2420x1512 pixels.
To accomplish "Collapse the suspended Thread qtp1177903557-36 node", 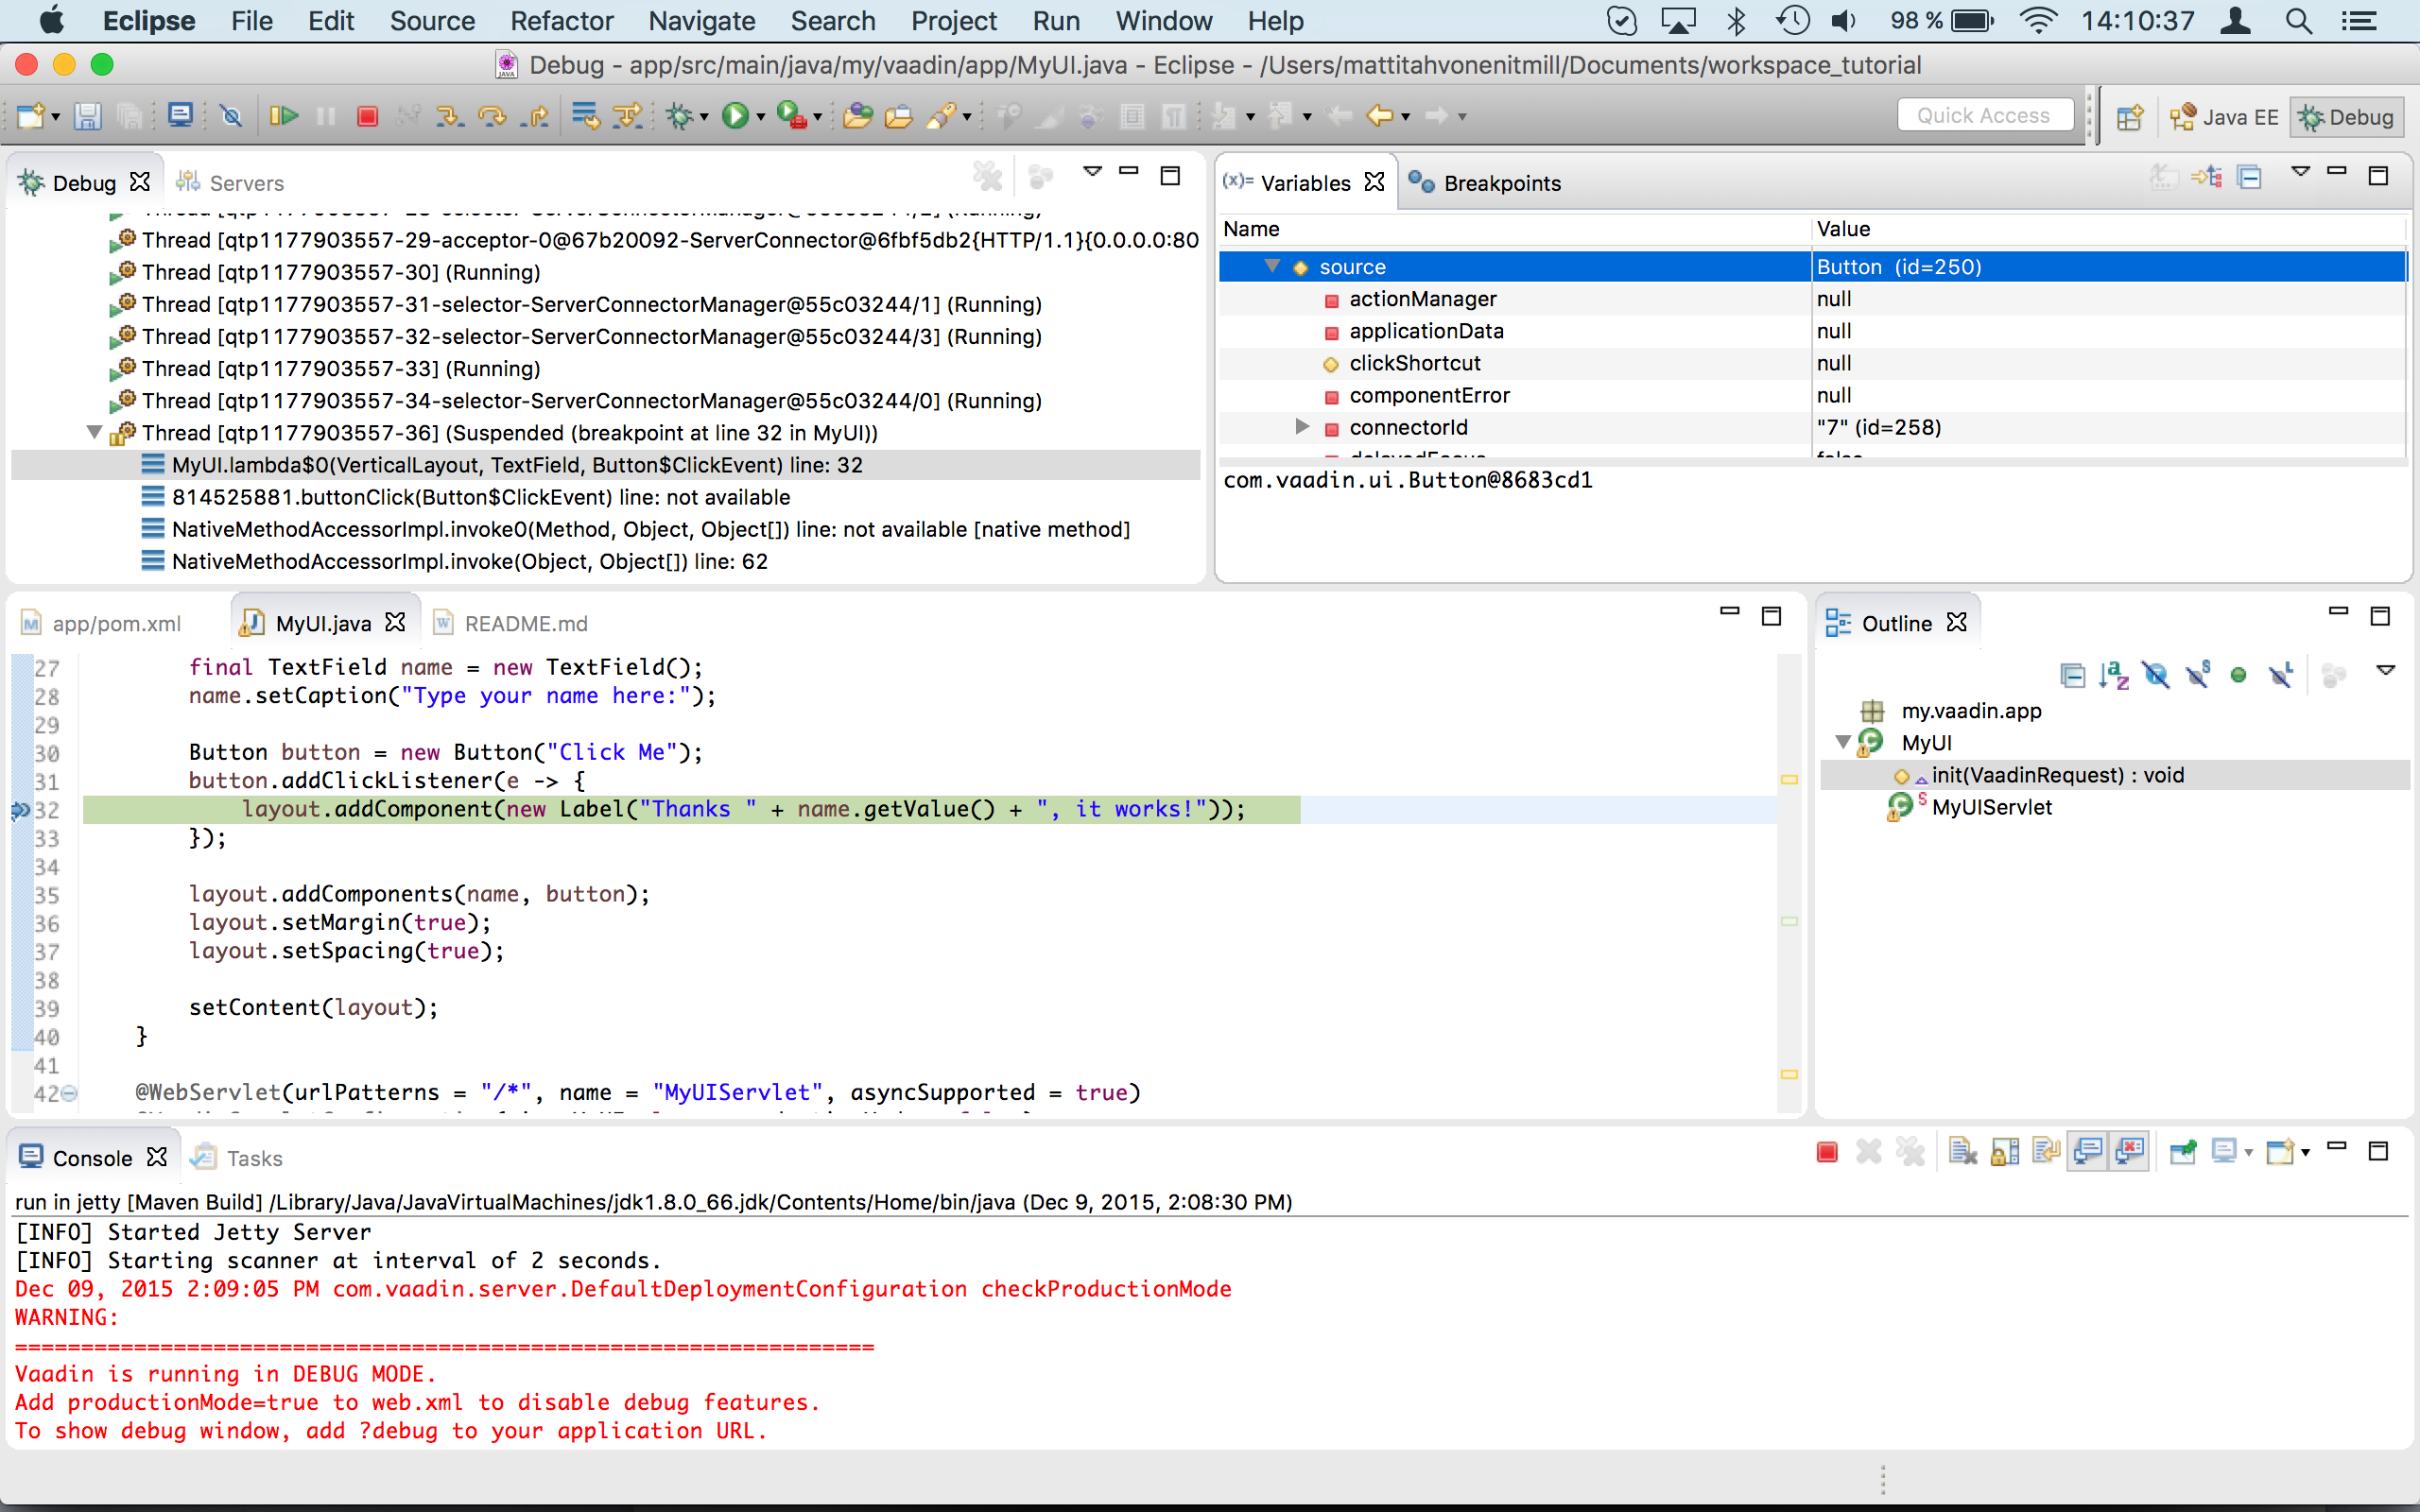I will click(94, 432).
